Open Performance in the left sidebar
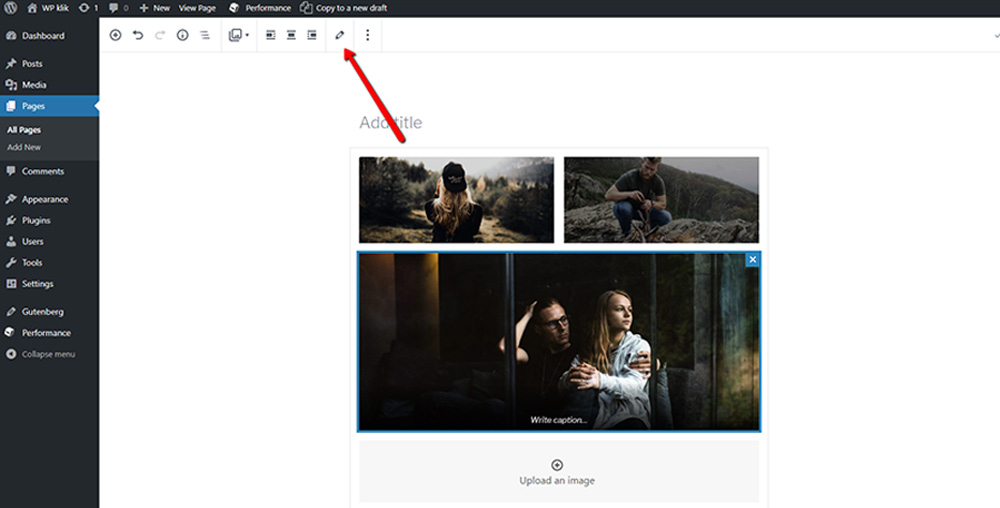Screen dimensions: 1000x508 pyautogui.click(x=49, y=333)
